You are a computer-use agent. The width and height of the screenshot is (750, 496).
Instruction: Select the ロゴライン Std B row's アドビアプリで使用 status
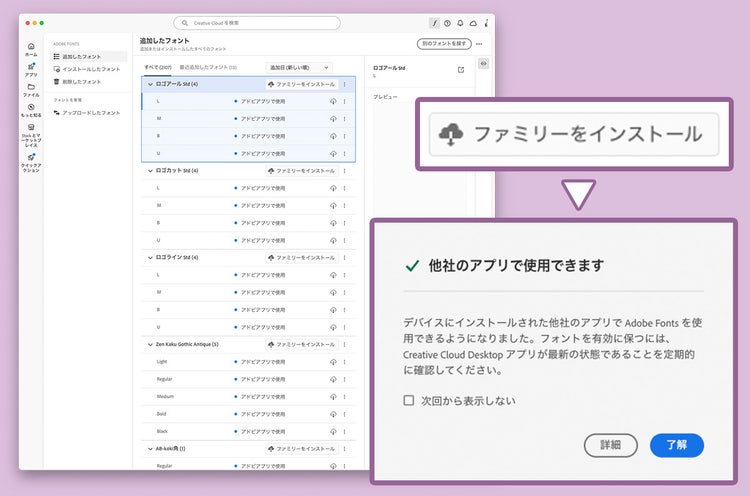coord(260,310)
